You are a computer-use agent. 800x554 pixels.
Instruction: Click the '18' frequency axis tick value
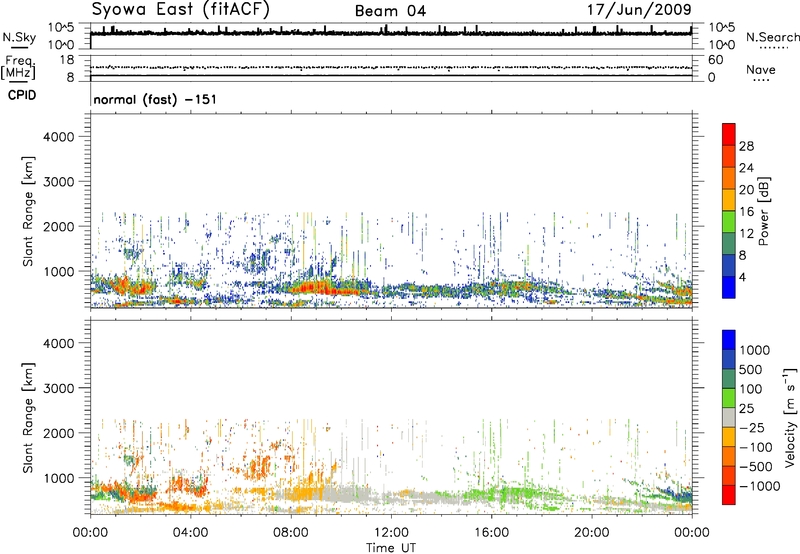point(67,60)
